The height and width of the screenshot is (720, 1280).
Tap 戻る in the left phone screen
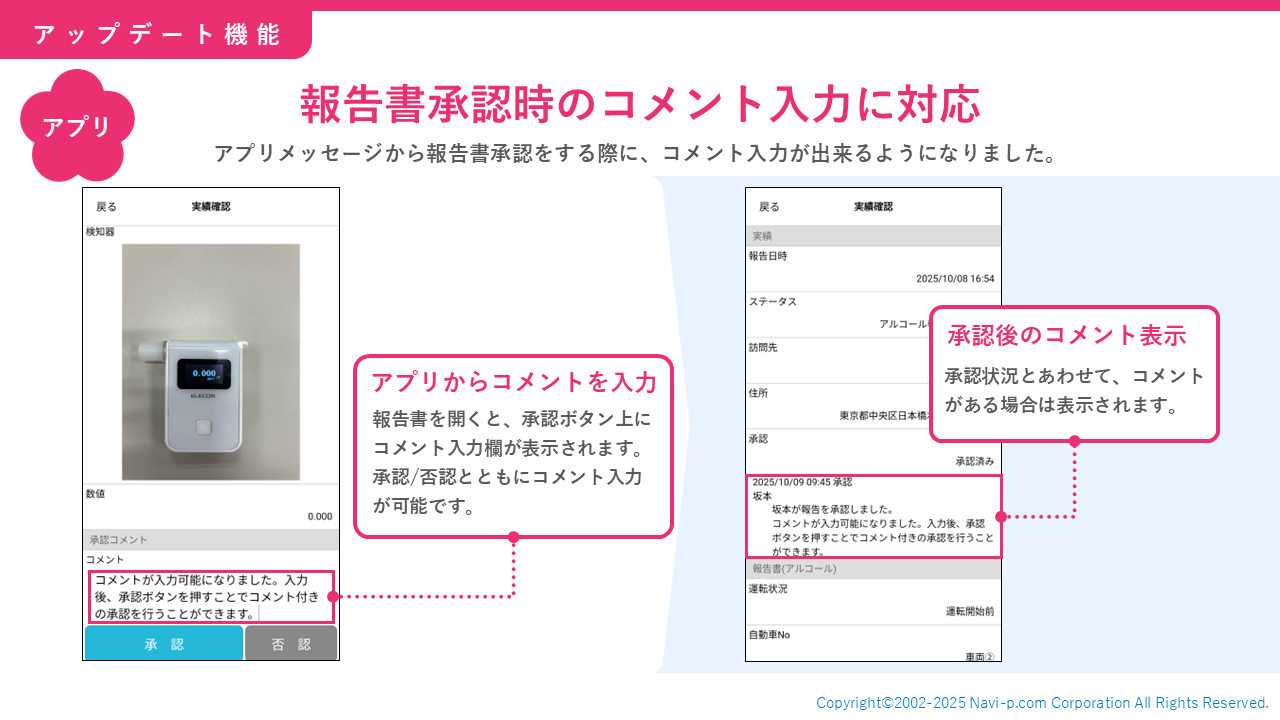tap(106, 207)
